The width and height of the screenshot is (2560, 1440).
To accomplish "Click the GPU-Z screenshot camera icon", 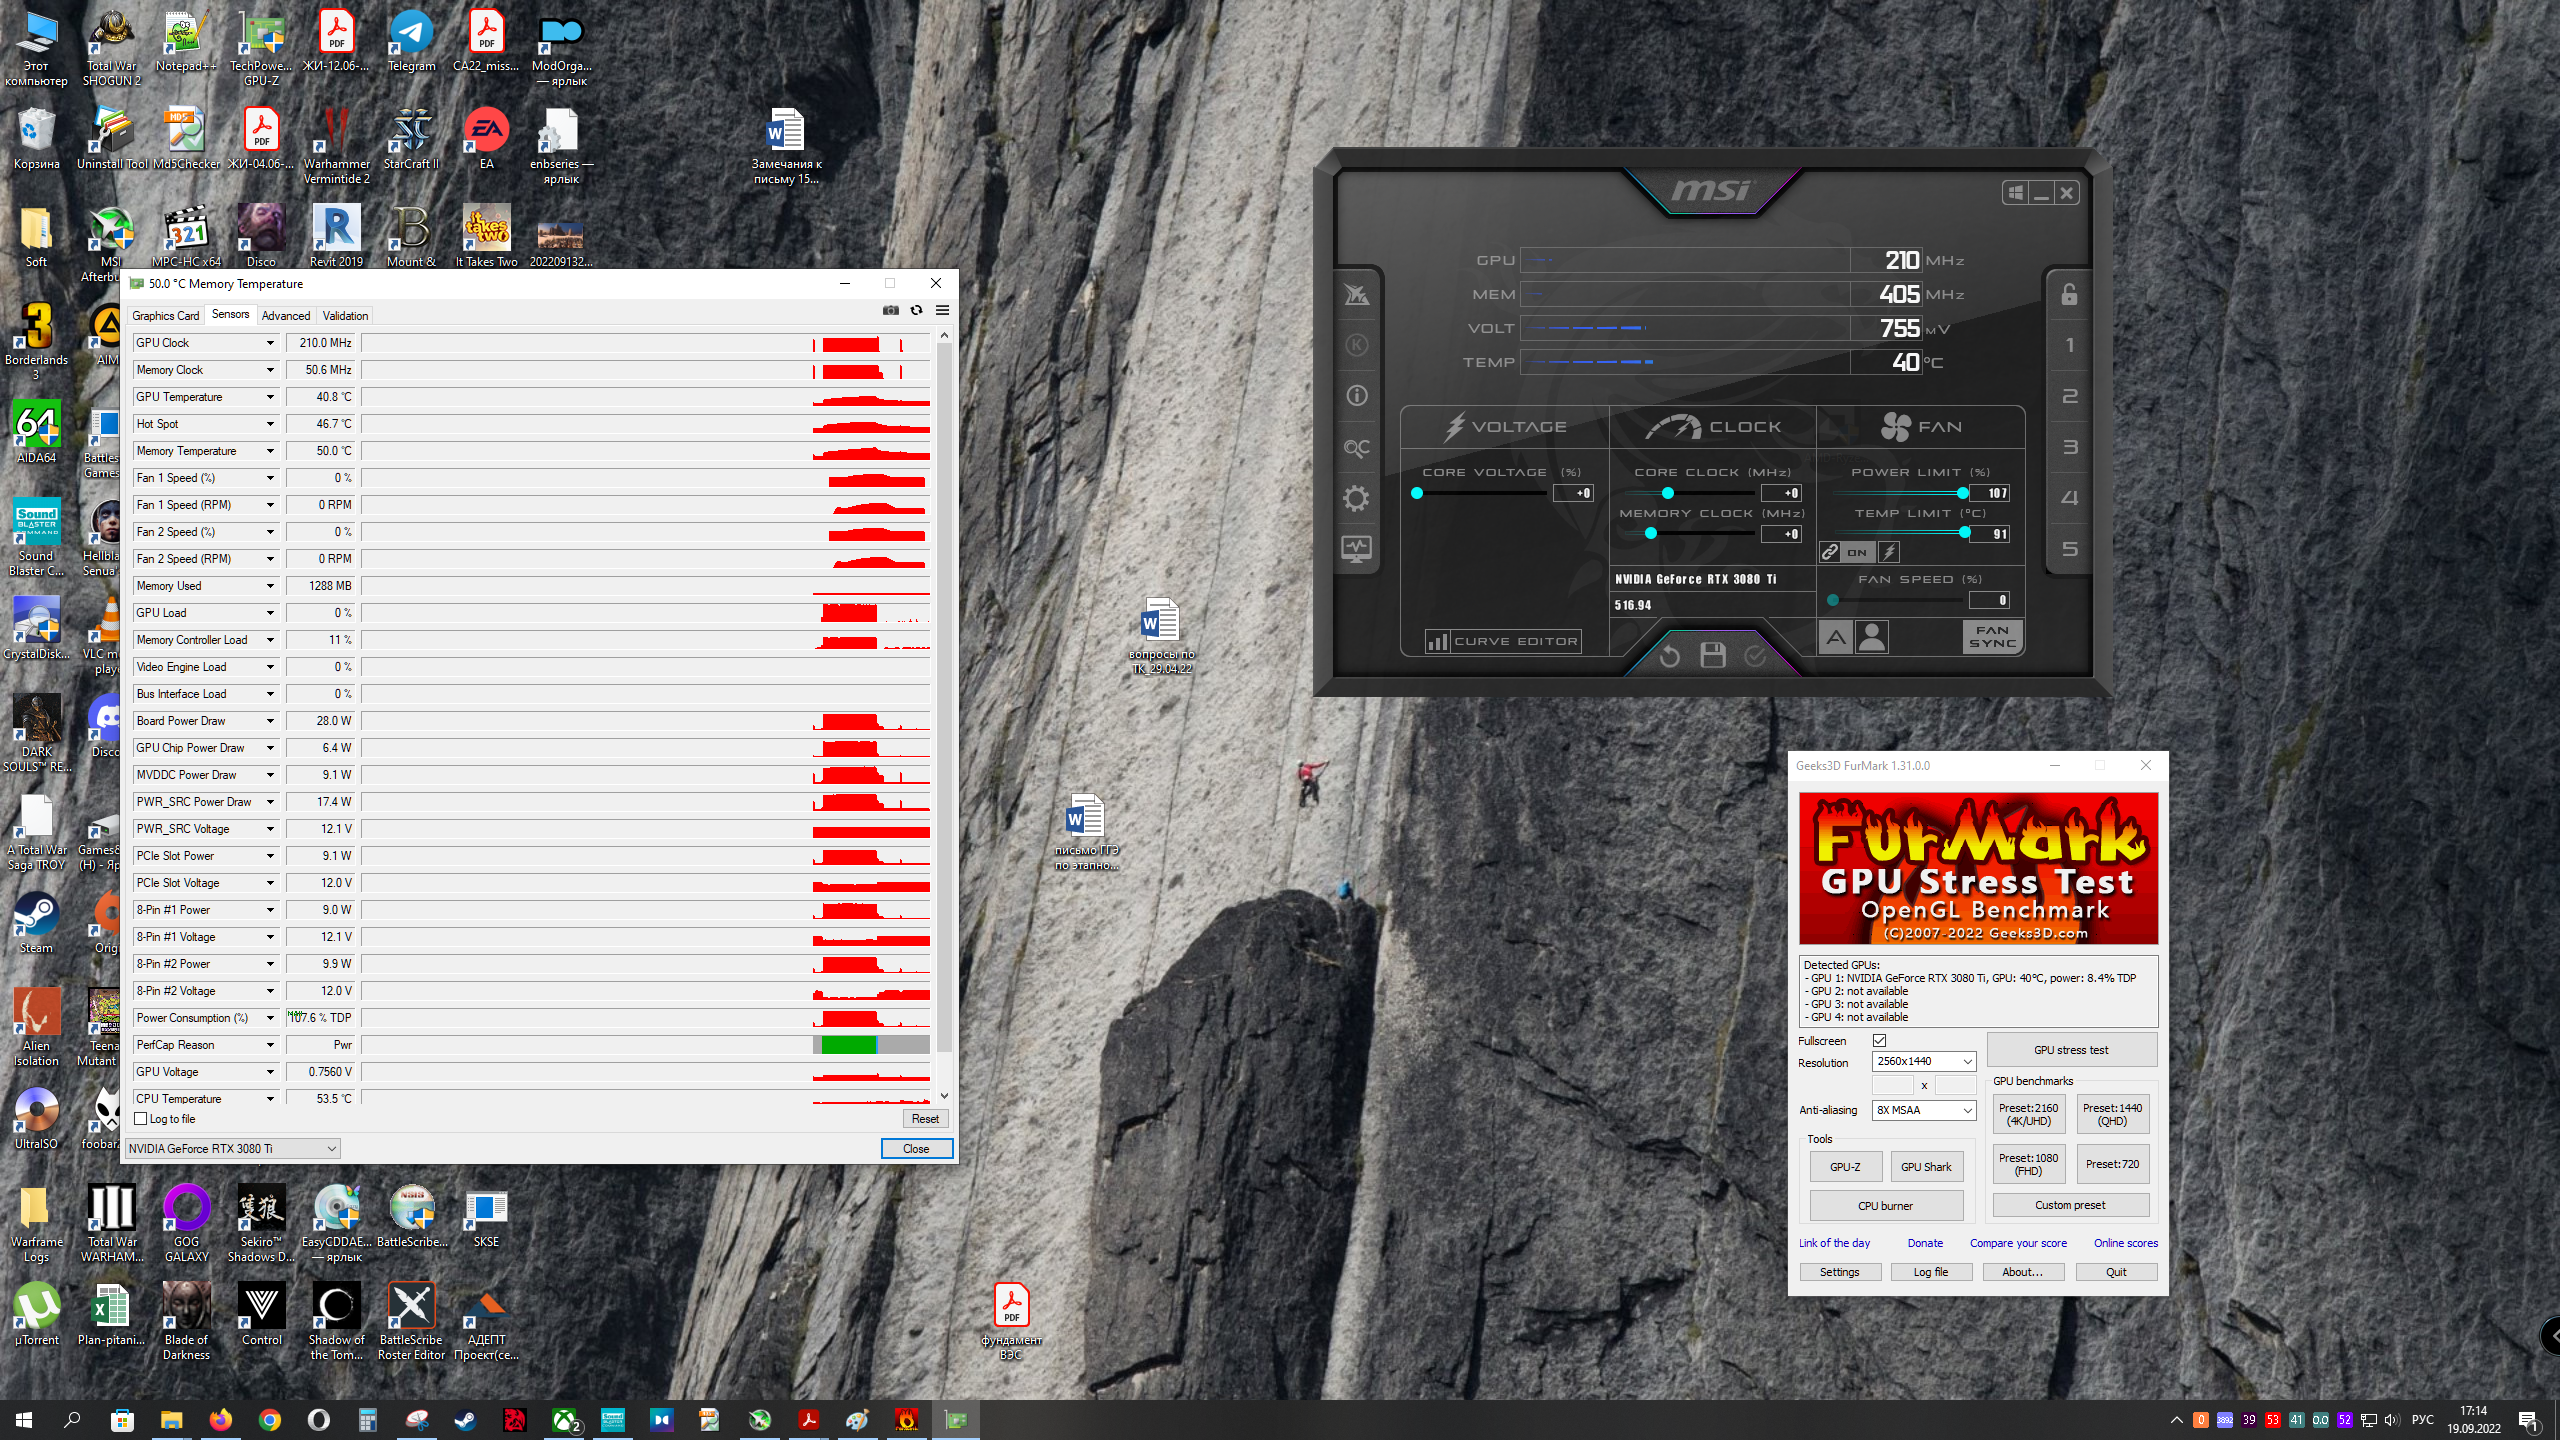I will 890,310.
